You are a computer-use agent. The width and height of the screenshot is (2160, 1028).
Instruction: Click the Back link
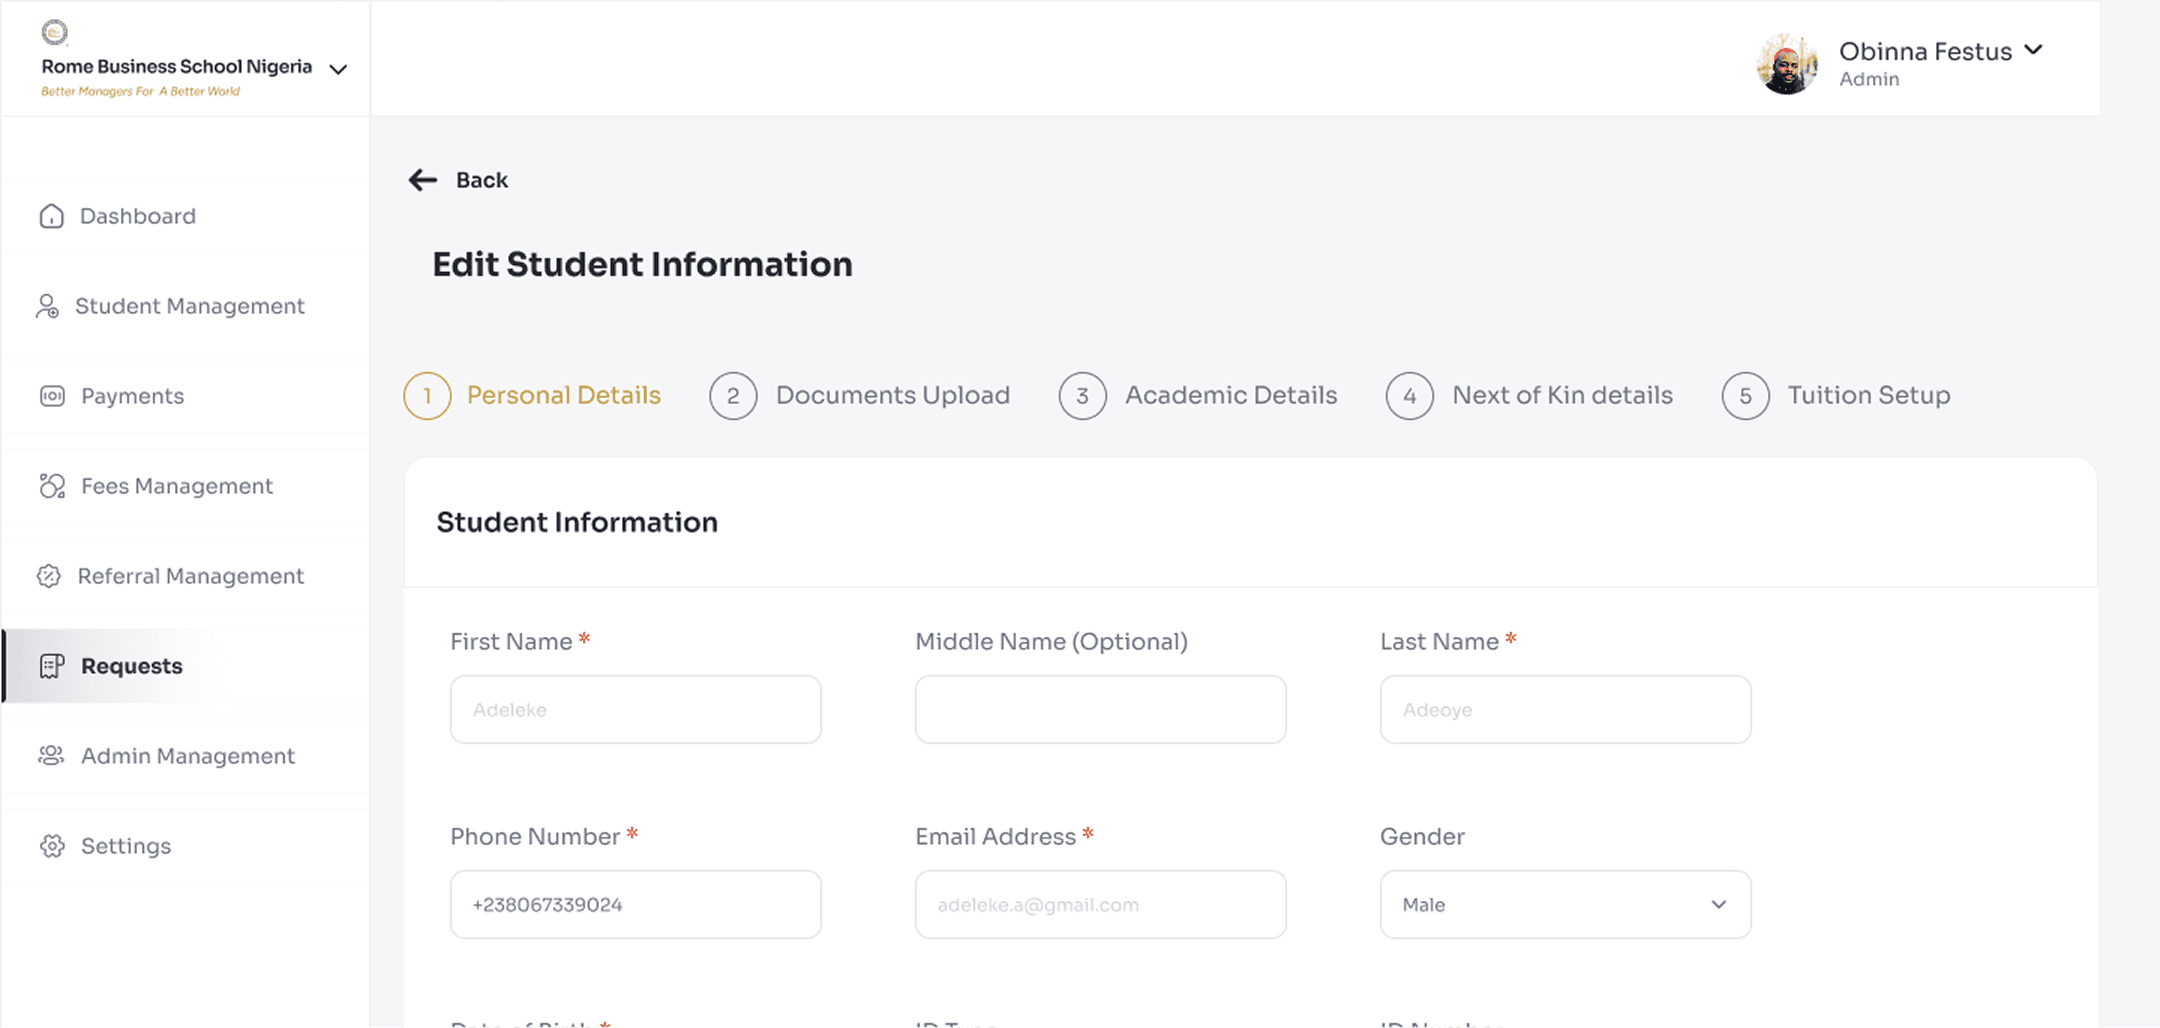(x=481, y=180)
